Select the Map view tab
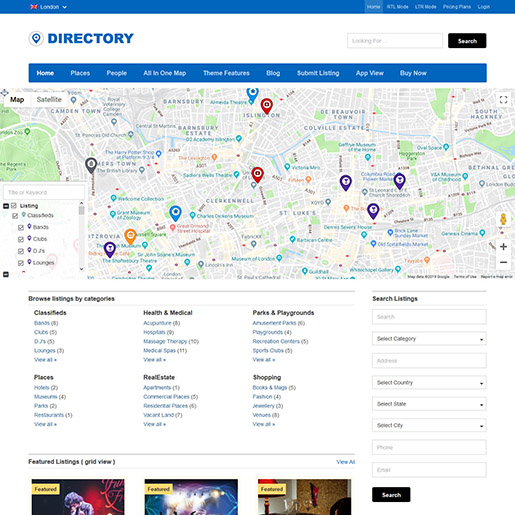 [17, 99]
